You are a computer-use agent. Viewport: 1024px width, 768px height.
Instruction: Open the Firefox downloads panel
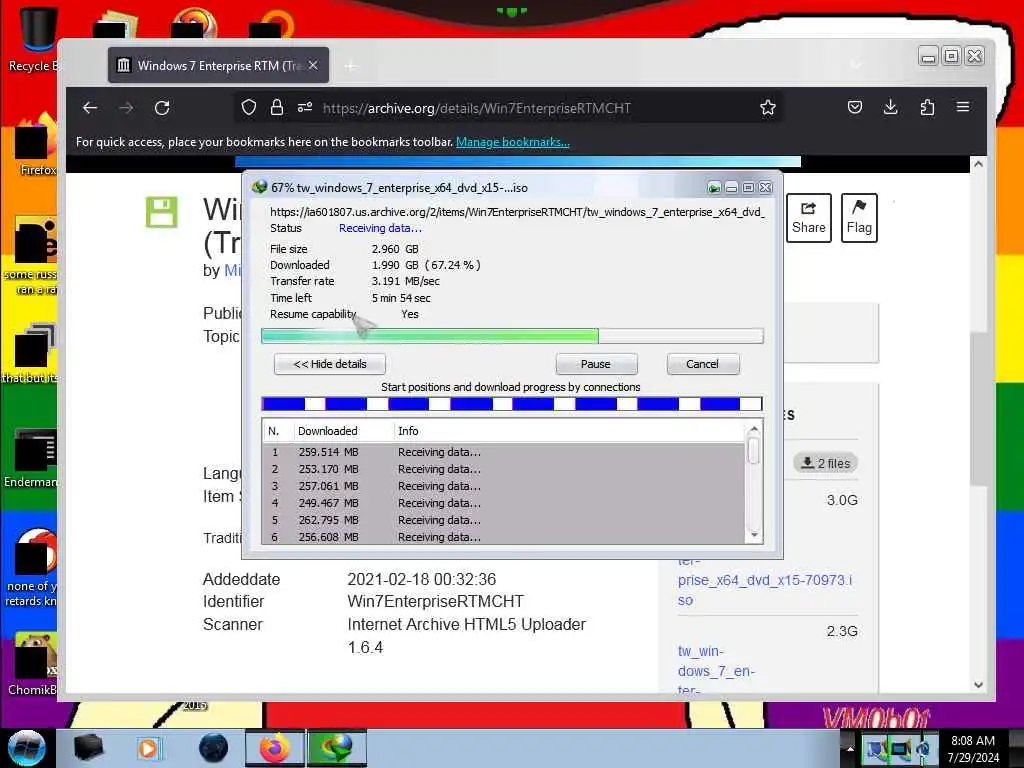[x=891, y=108]
